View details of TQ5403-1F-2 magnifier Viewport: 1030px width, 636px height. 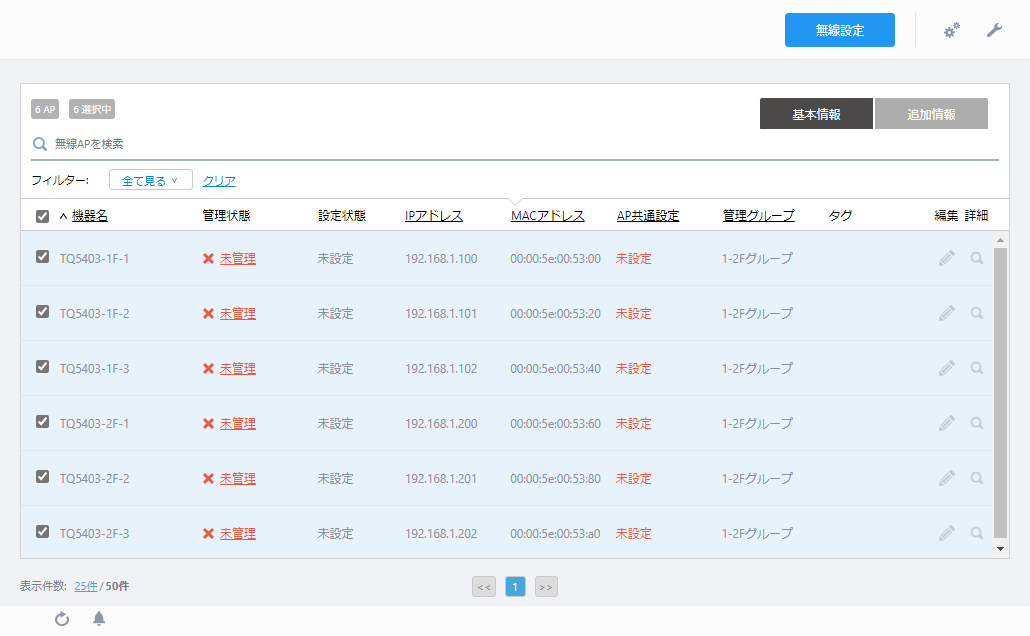[x=977, y=313]
